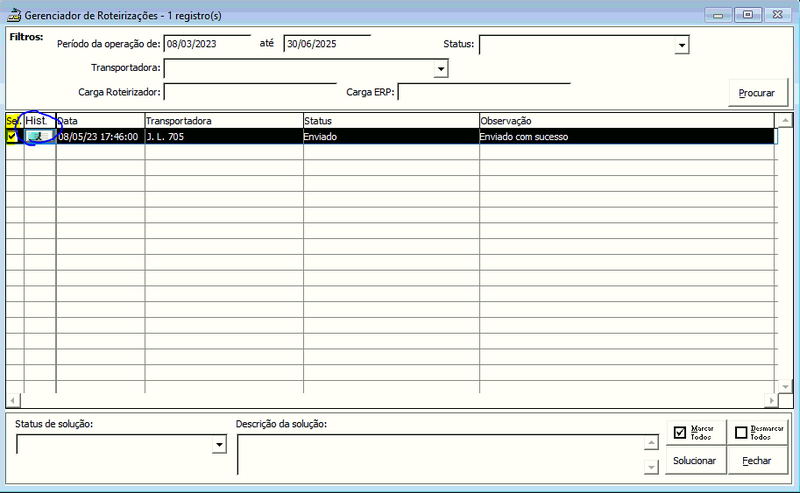Click the Status column header in grid
800x493 pixels.
click(391, 121)
